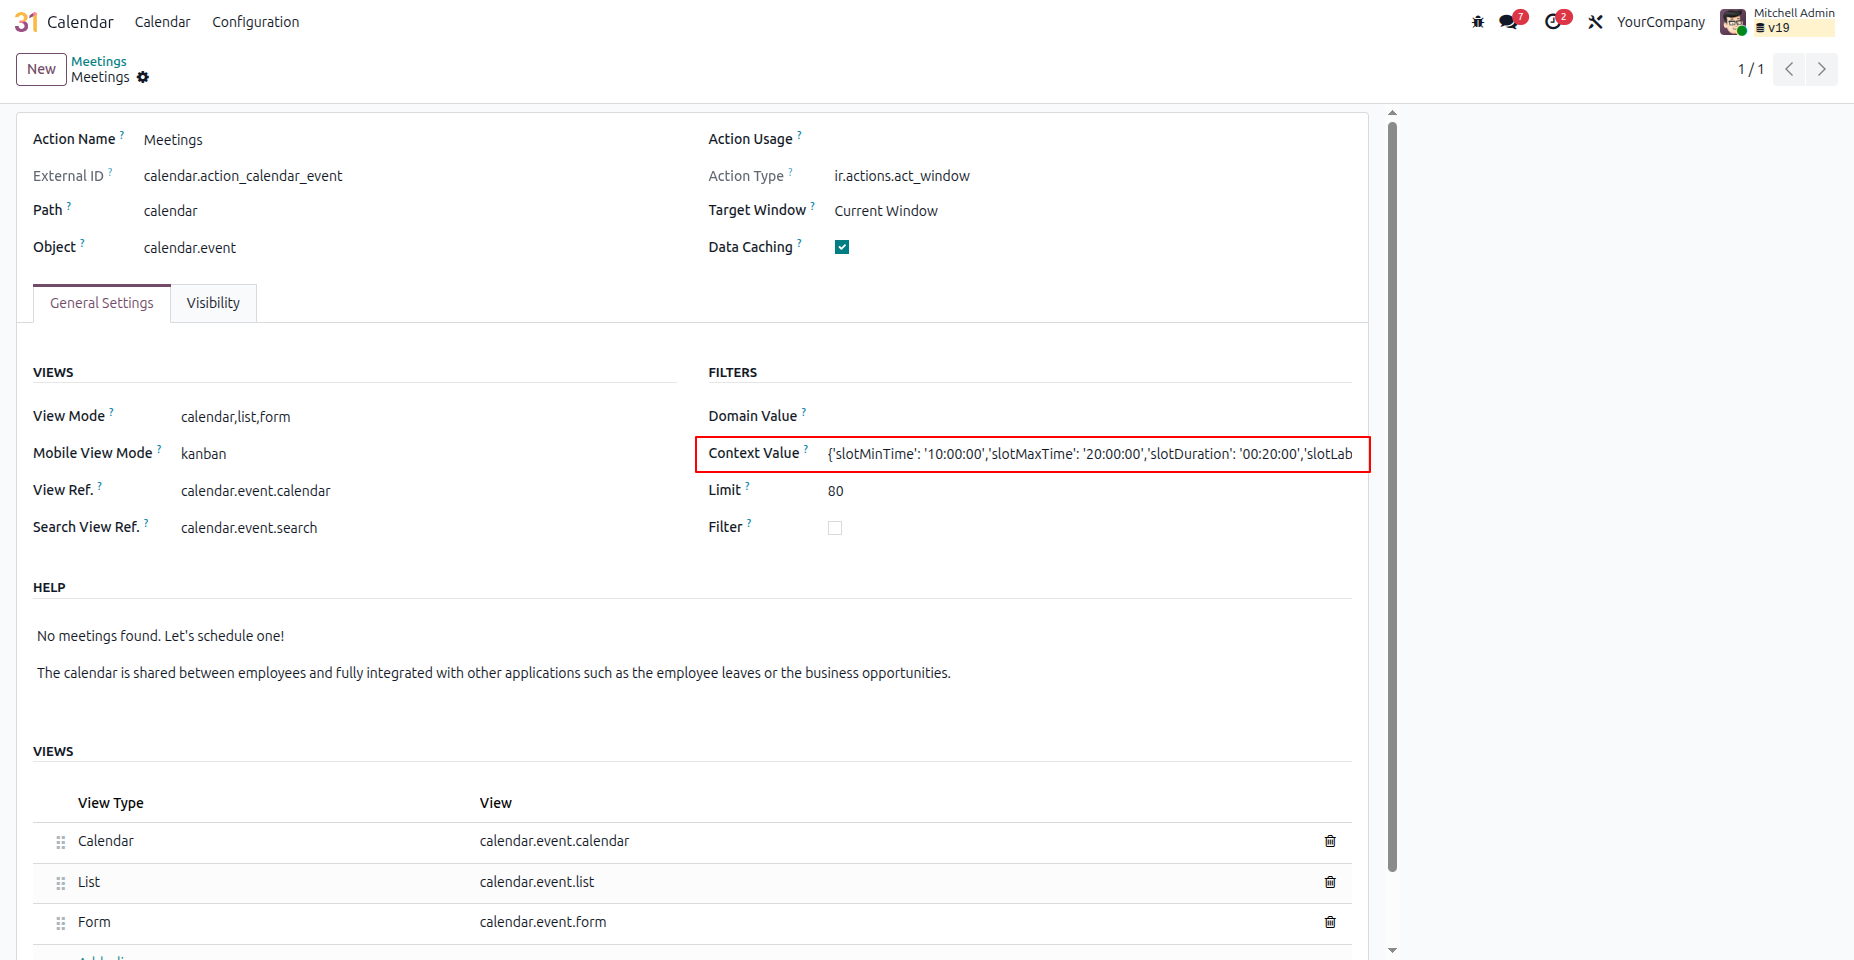This screenshot has width=1854, height=960.
Task: Sort by the View Type column header
Action: (111, 803)
